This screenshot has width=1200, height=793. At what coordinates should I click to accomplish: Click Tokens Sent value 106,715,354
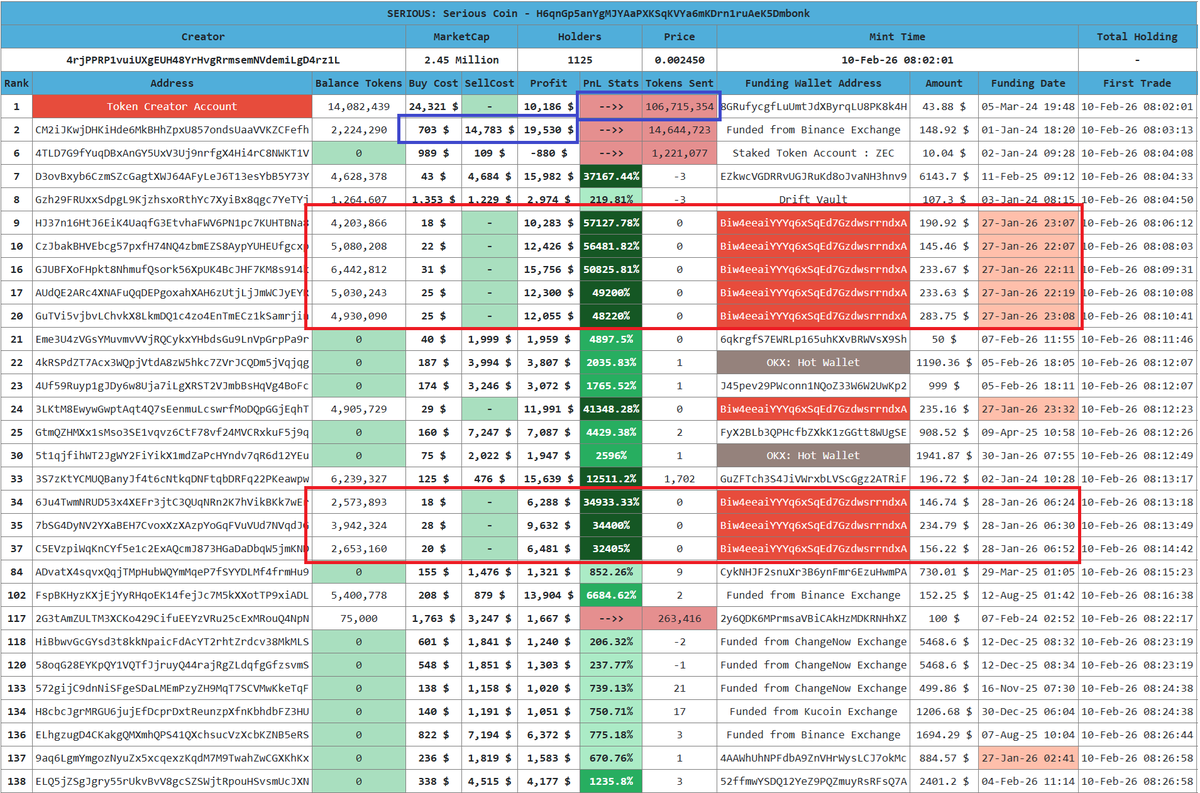(x=680, y=106)
